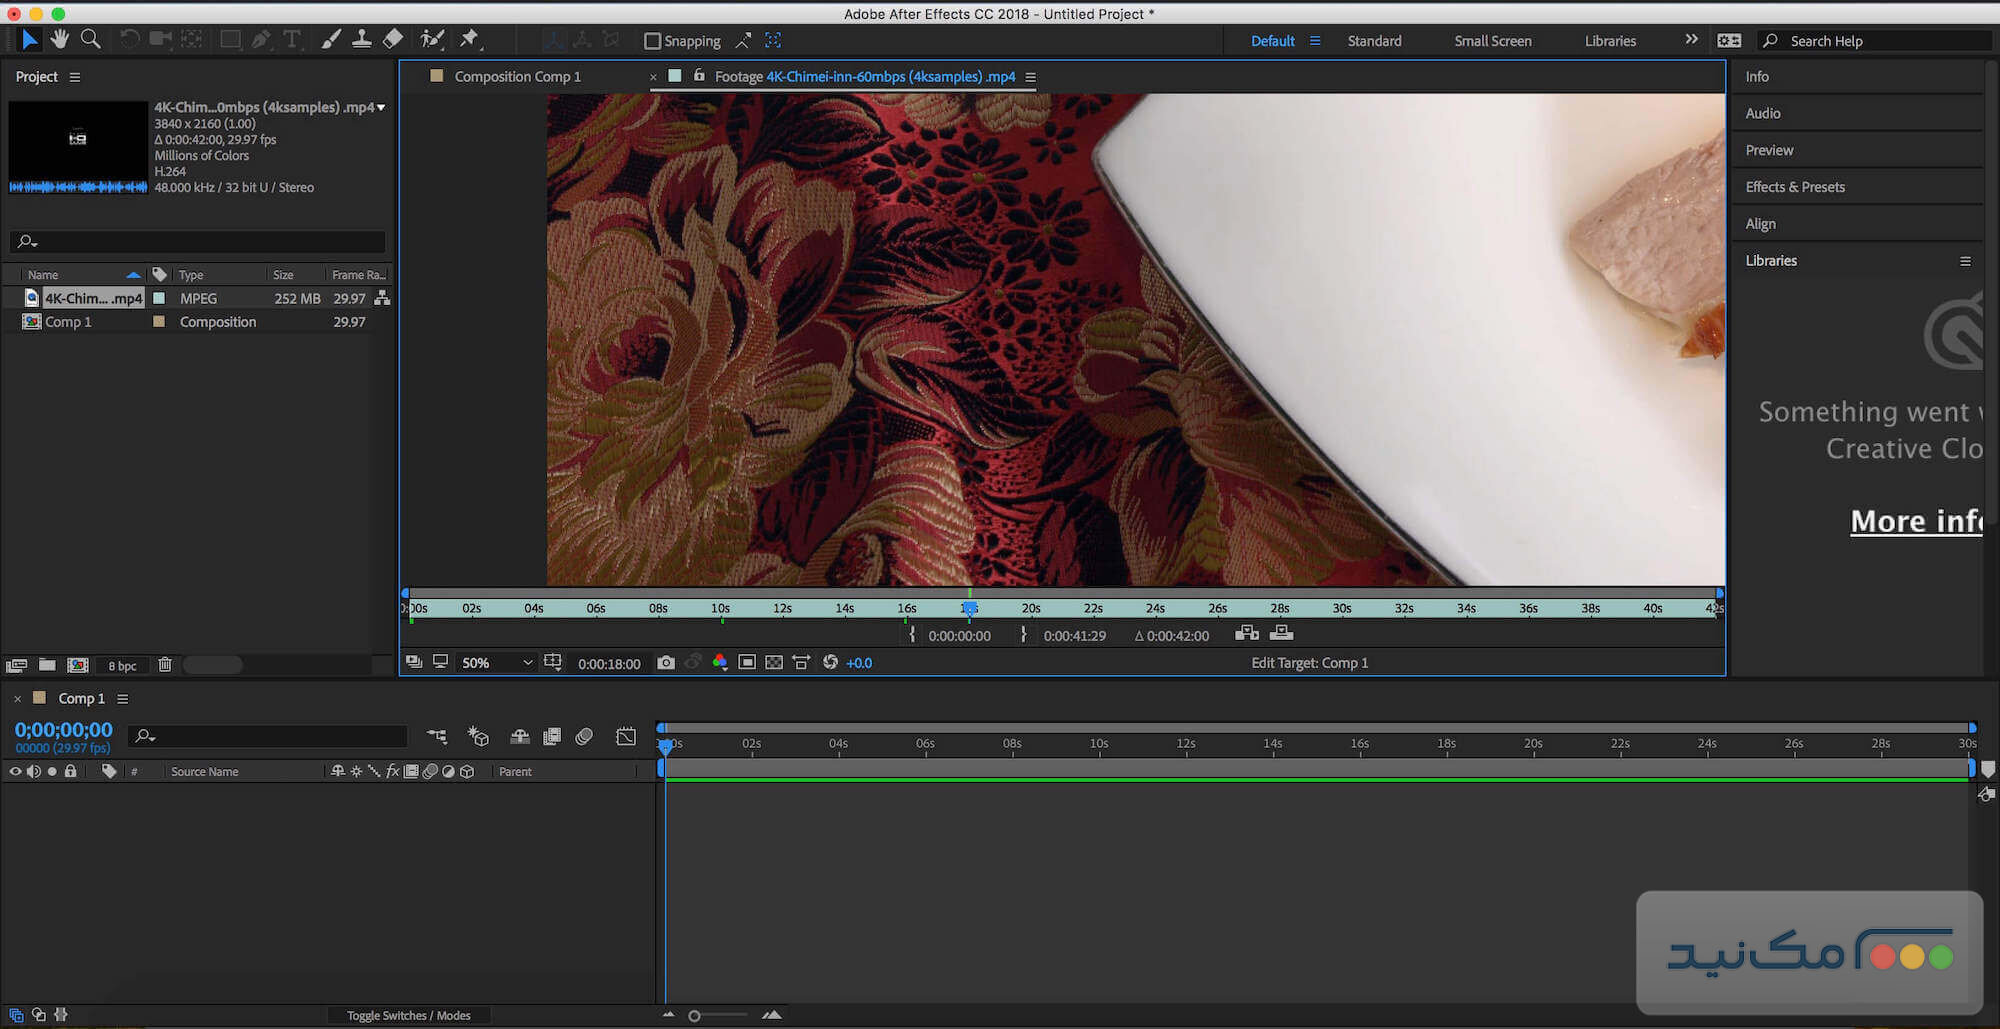Select the Horizontal Type tool
This screenshot has width=2000, height=1029.
[x=292, y=40]
